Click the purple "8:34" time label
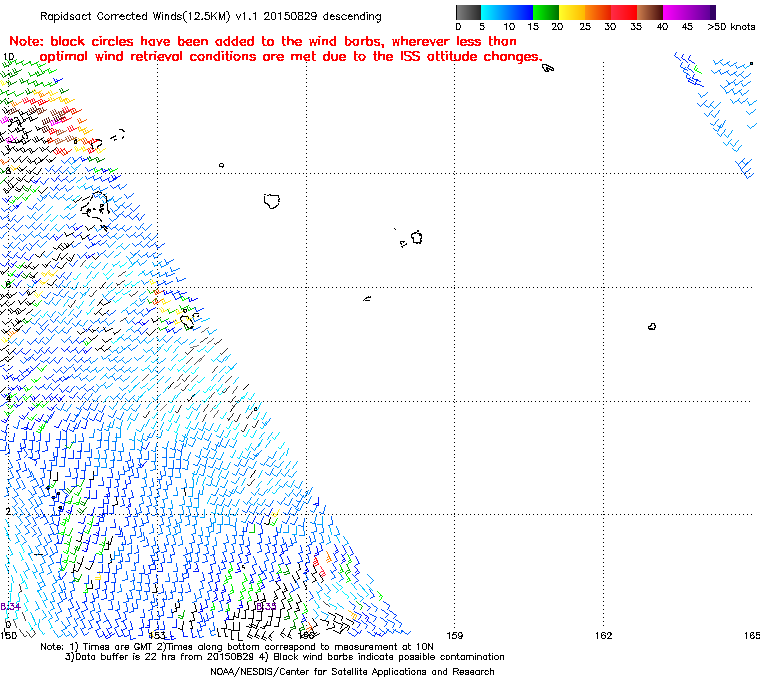This screenshot has width=760, height=688. (10, 607)
